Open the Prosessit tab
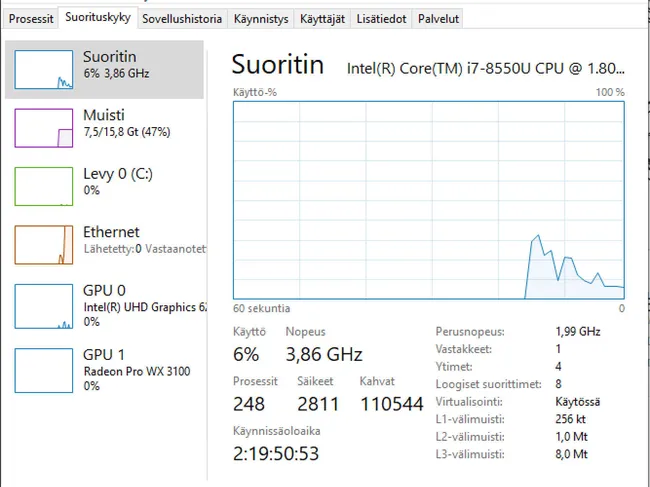 pos(31,19)
